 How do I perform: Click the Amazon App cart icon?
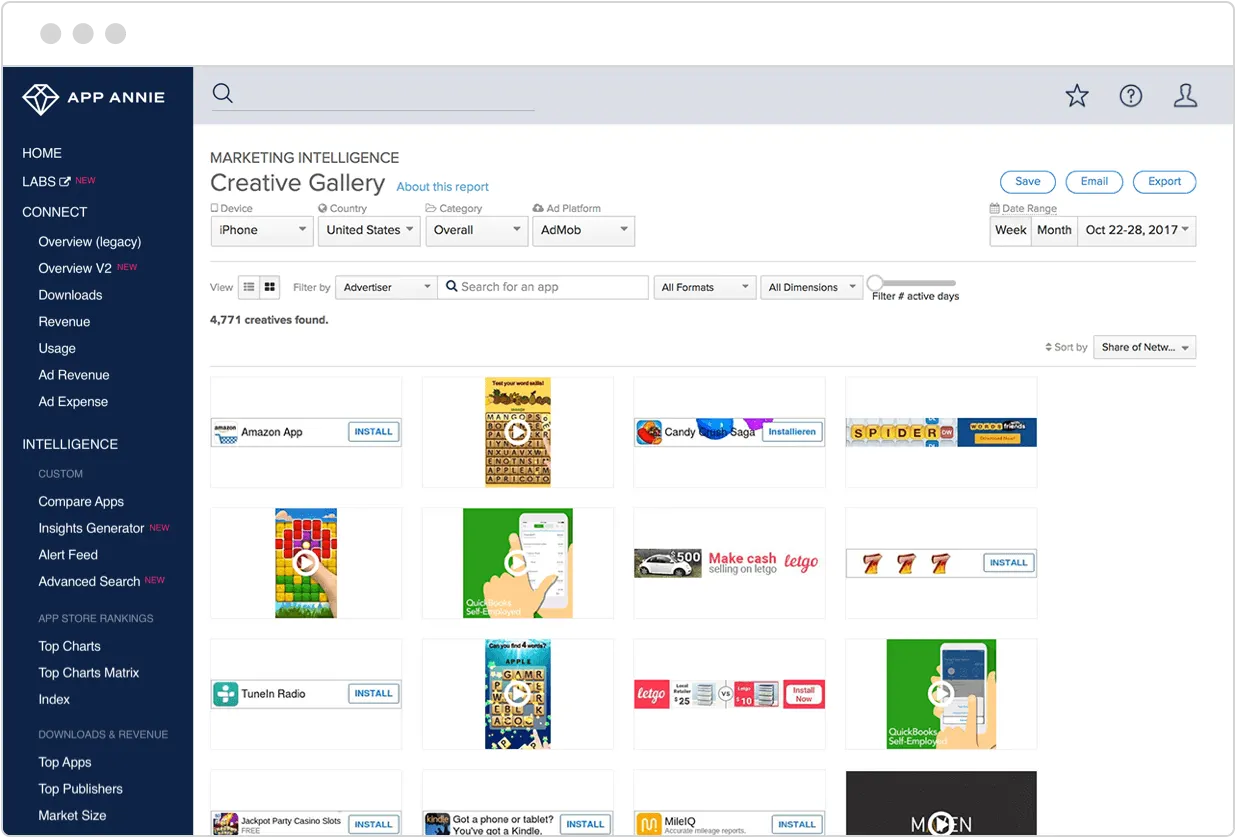226,433
